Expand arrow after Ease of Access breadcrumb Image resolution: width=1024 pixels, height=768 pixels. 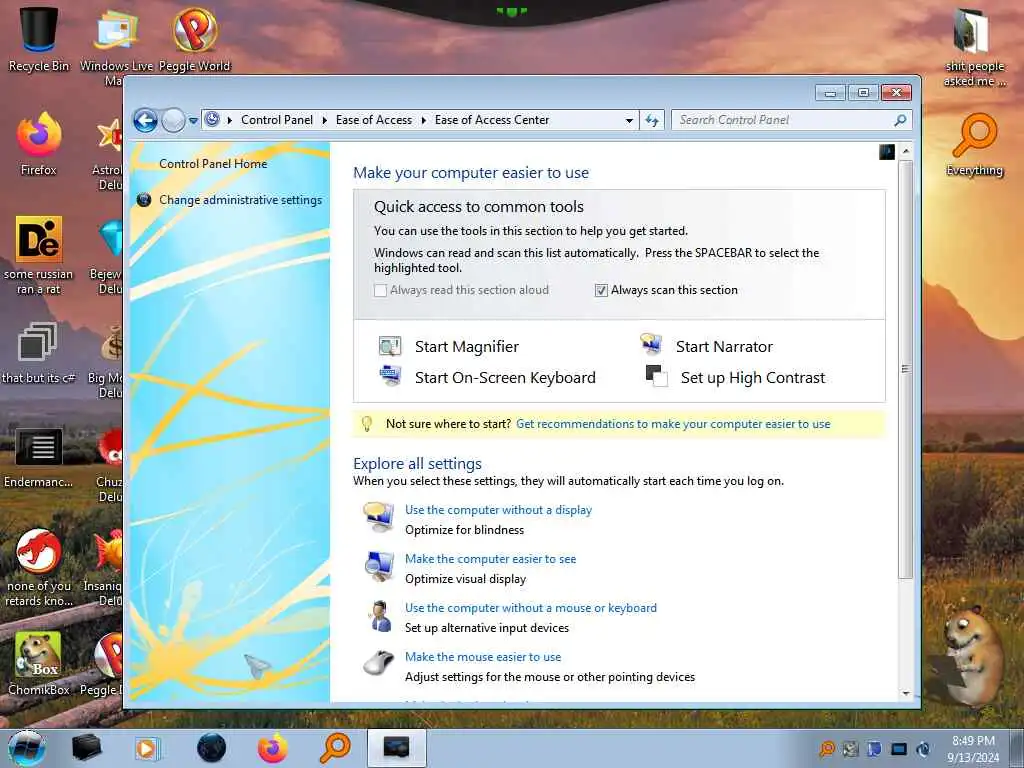(x=423, y=120)
